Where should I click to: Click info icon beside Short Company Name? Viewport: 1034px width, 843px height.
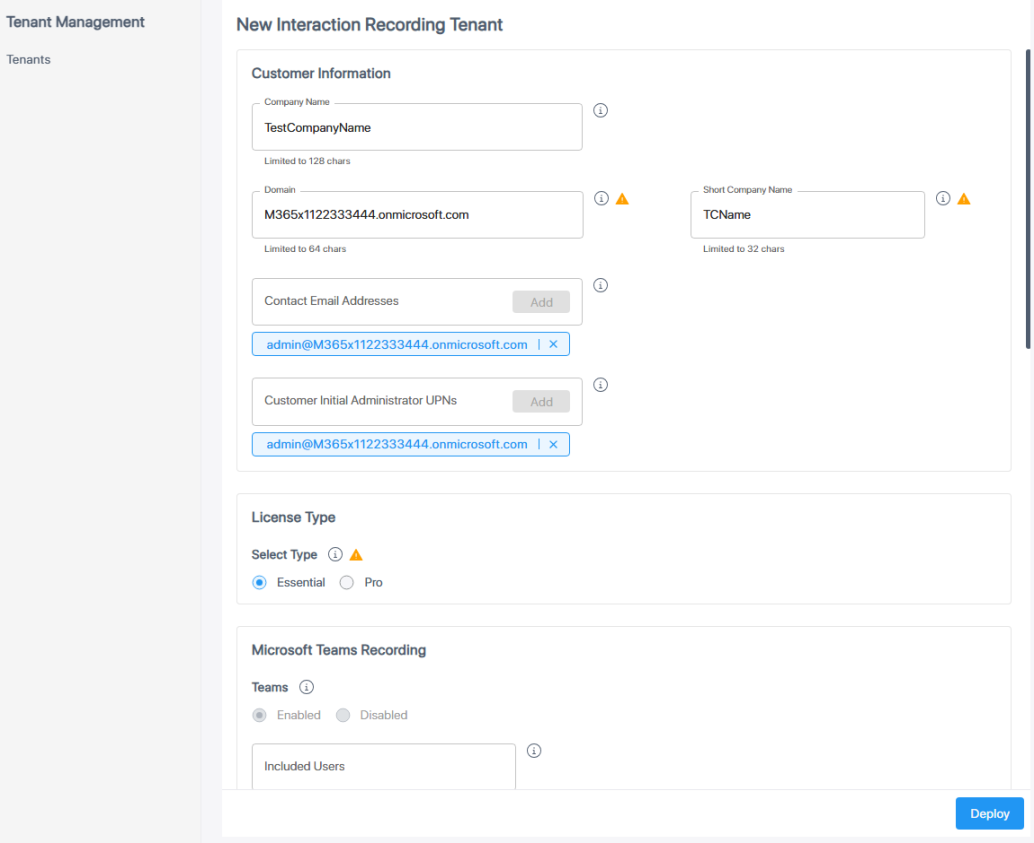(x=943, y=199)
